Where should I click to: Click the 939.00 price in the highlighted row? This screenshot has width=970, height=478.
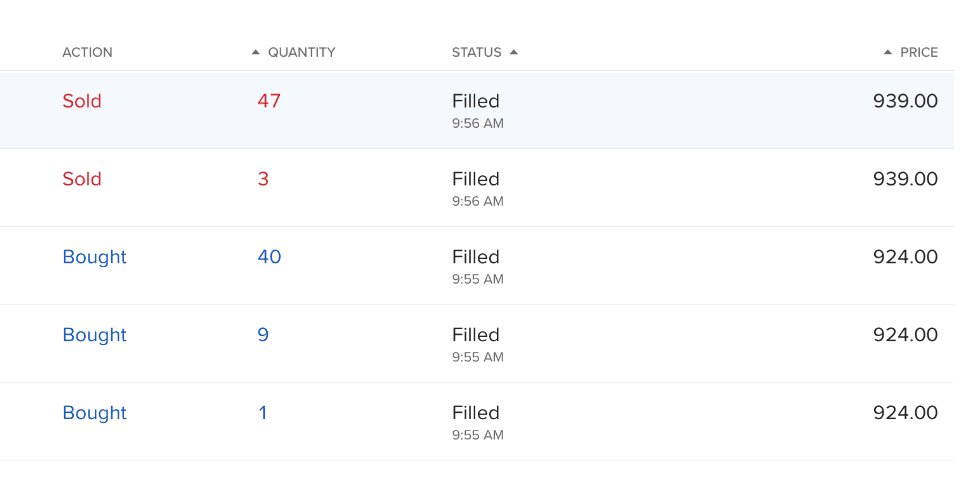pyautogui.click(x=905, y=101)
